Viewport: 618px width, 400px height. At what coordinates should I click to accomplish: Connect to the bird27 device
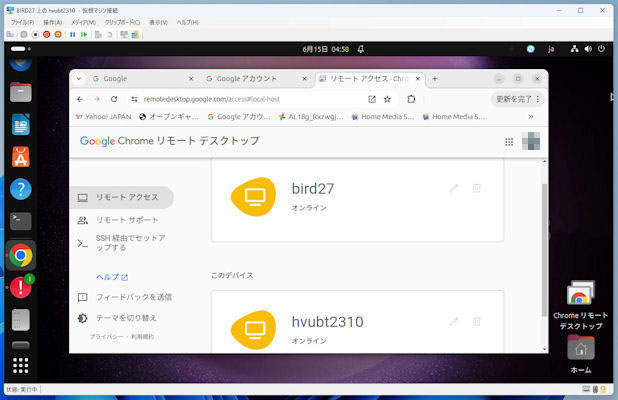357,199
